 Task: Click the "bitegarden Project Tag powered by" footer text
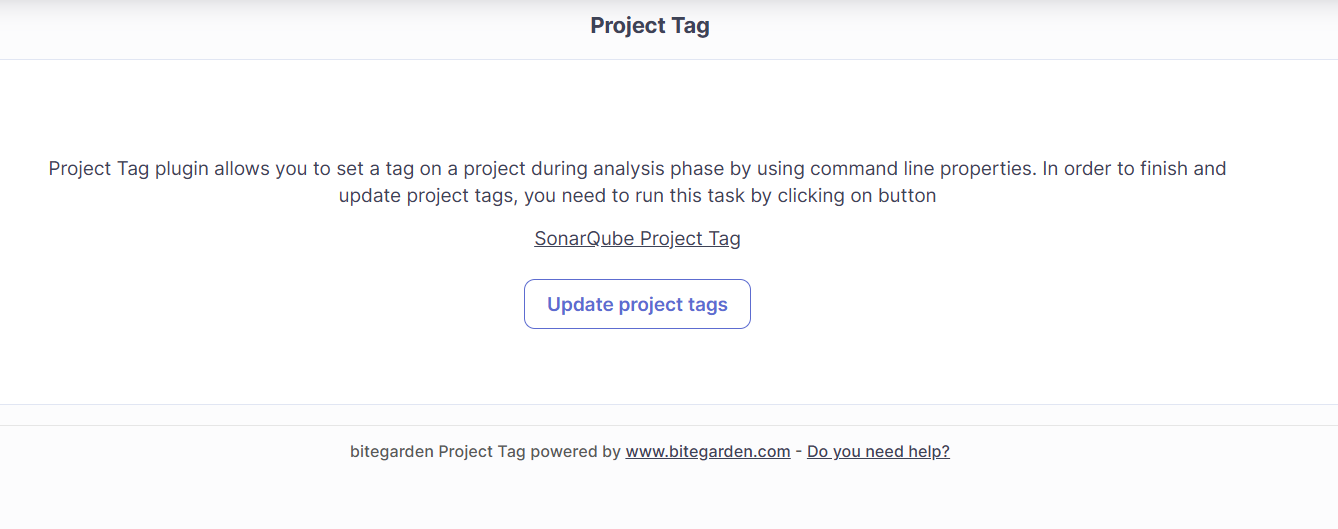pyautogui.click(x=486, y=452)
